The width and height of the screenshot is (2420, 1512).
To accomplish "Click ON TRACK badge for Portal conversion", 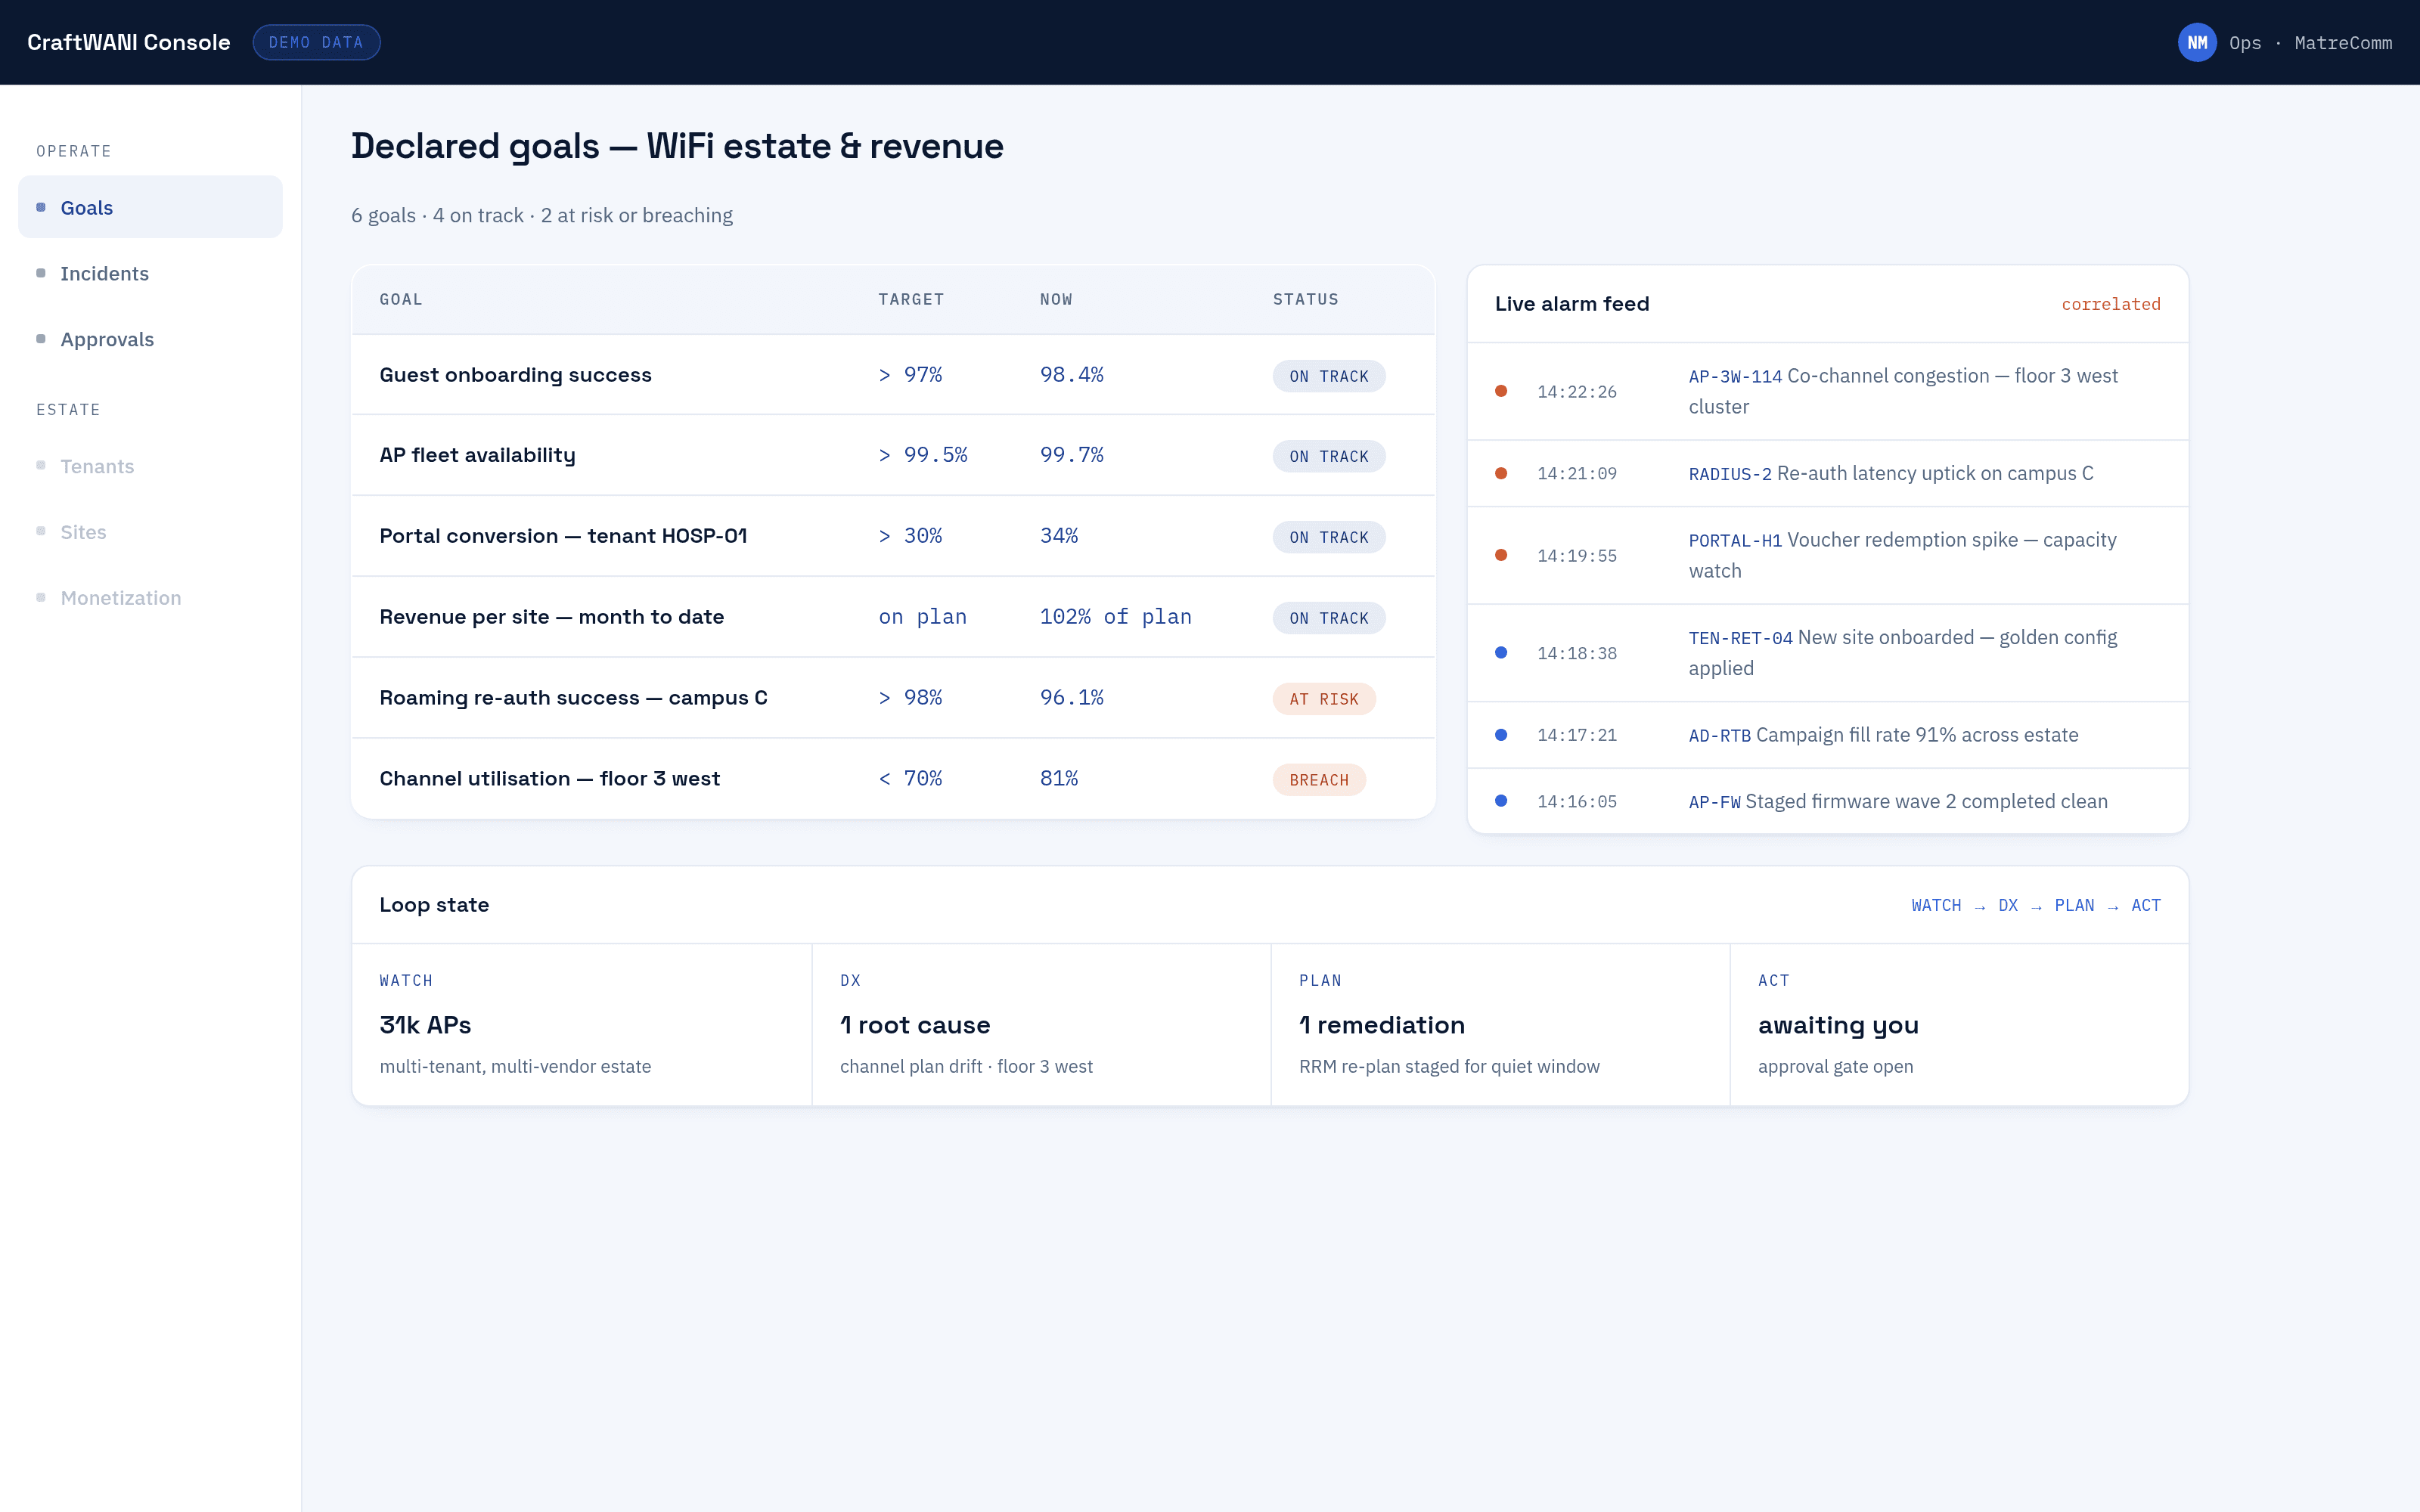I will [x=1328, y=537].
